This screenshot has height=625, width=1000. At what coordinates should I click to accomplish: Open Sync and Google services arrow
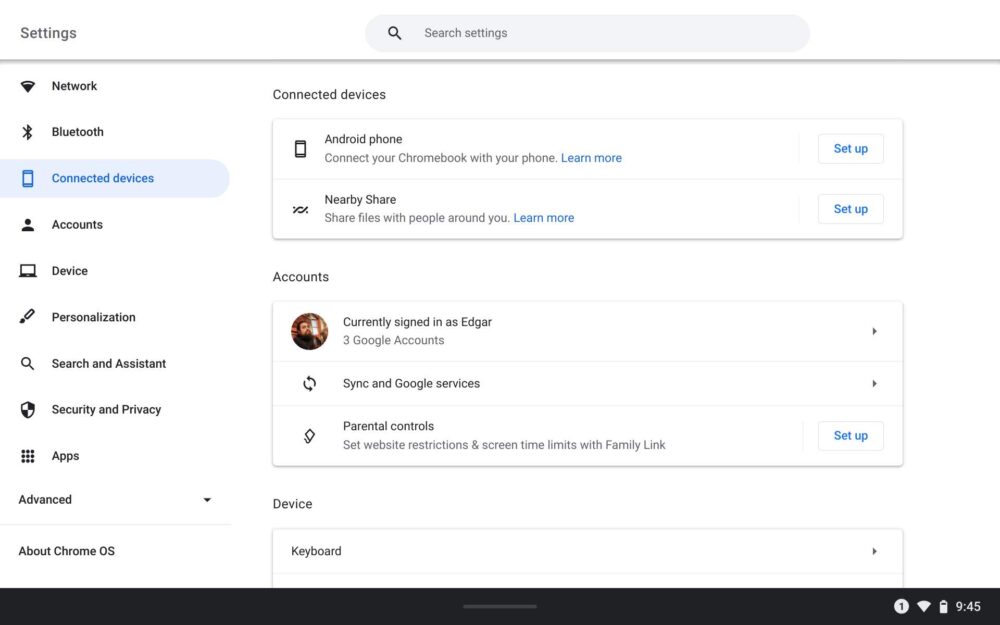click(x=874, y=384)
